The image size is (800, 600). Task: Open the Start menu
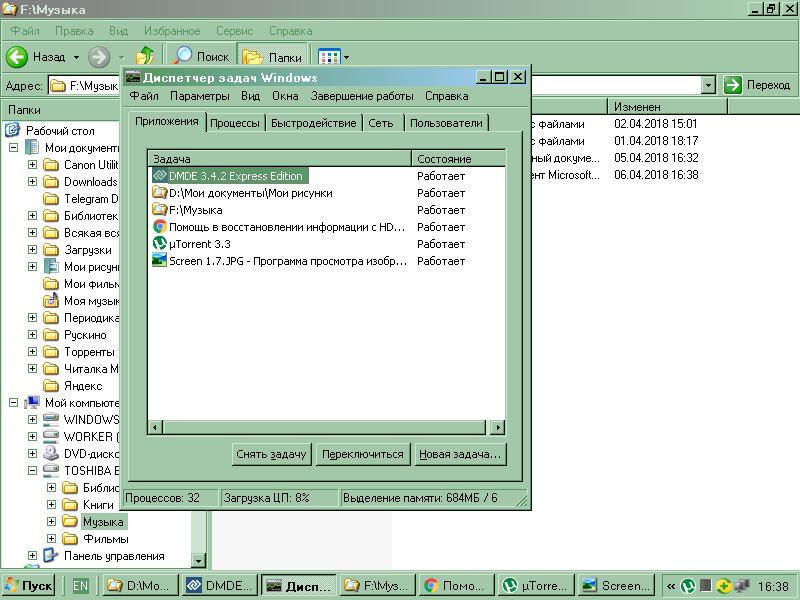pos(29,586)
